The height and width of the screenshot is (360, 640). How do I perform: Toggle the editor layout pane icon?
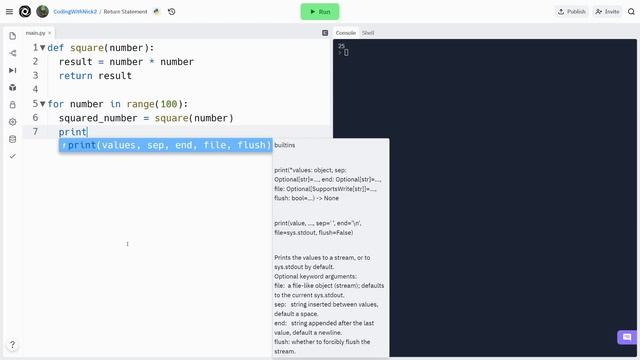[x=325, y=33]
